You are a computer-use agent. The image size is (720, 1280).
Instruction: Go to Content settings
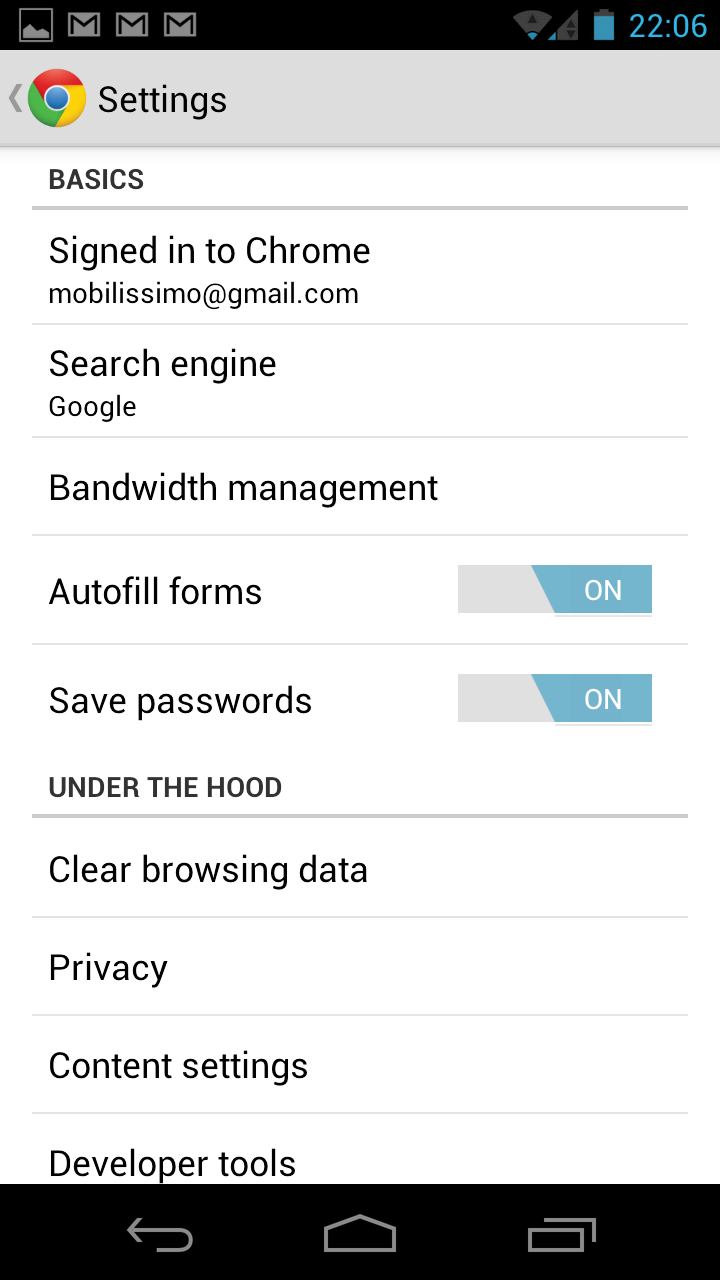(x=360, y=1066)
